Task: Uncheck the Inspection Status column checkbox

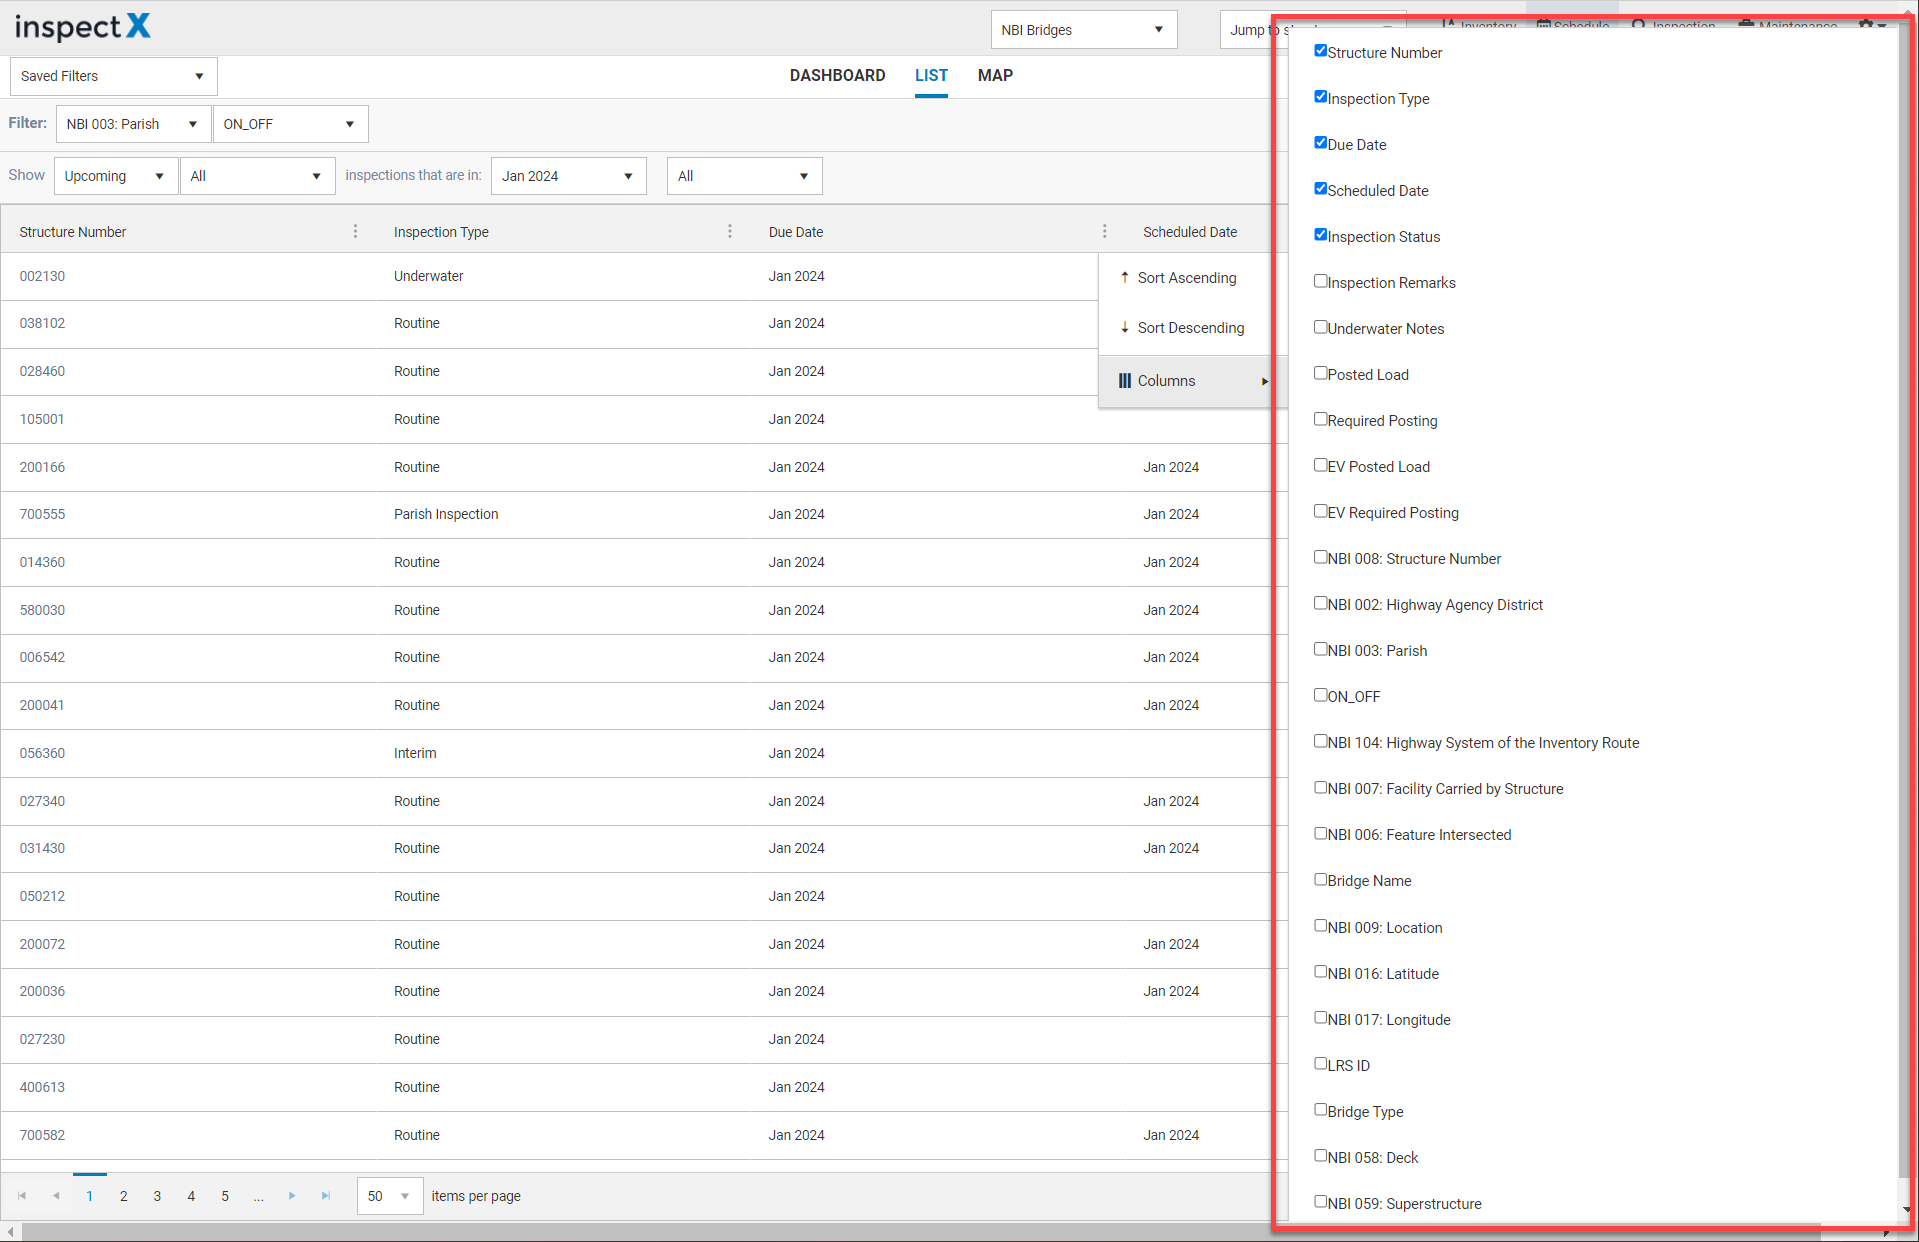Action: [x=1320, y=235]
